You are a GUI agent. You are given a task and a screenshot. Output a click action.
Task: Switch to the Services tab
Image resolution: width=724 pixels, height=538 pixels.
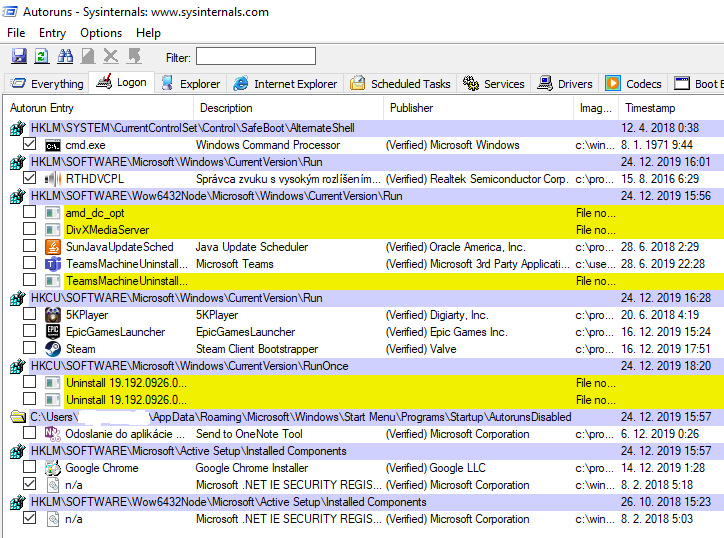(494, 84)
